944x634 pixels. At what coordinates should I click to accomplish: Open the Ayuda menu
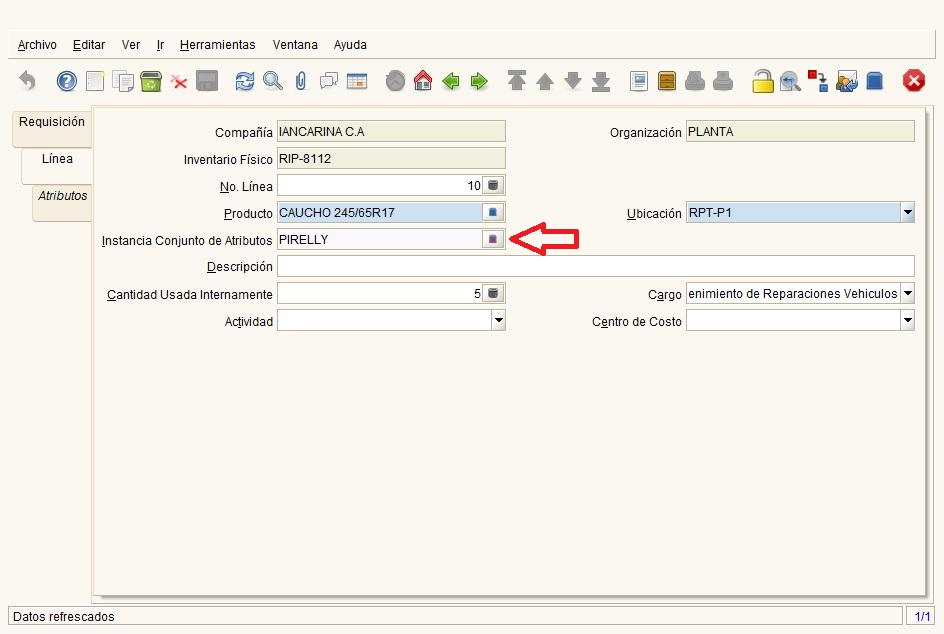point(350,45)
